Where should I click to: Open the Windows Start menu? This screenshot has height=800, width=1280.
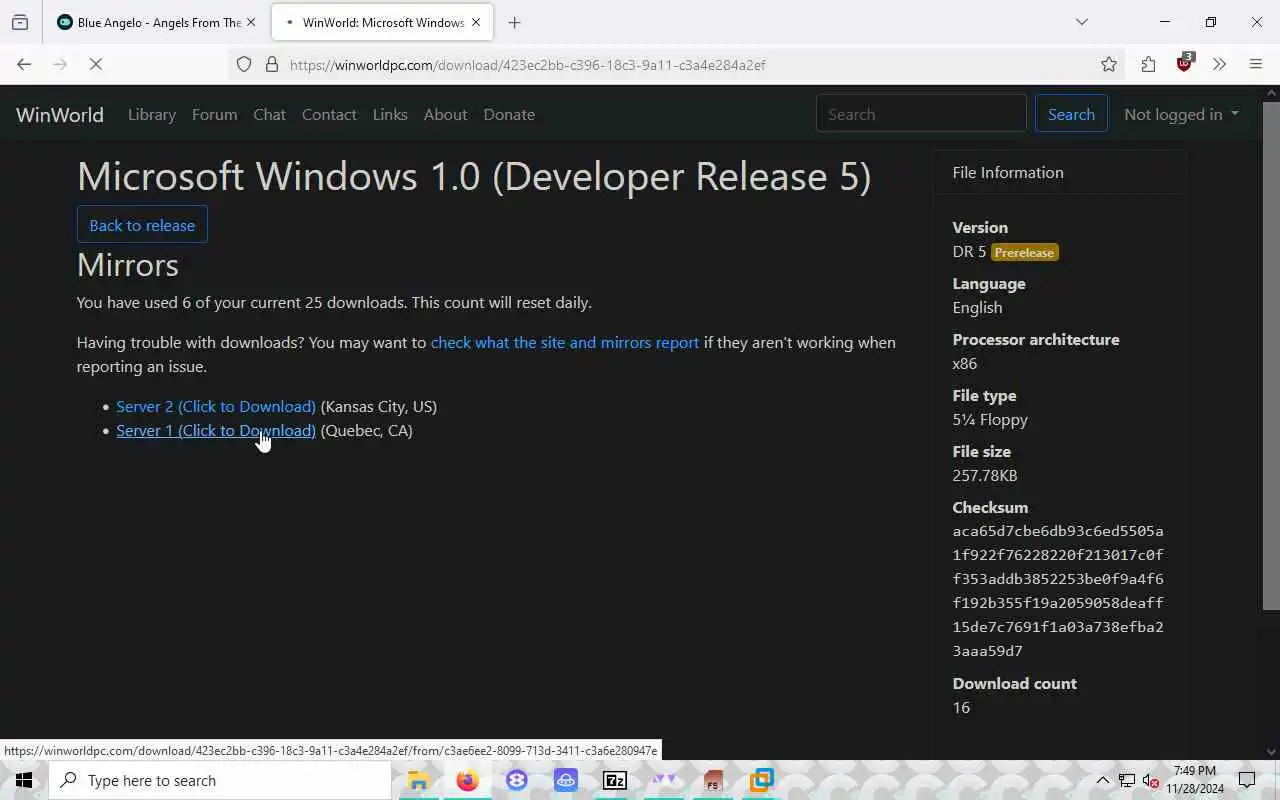tap(24, 780)
